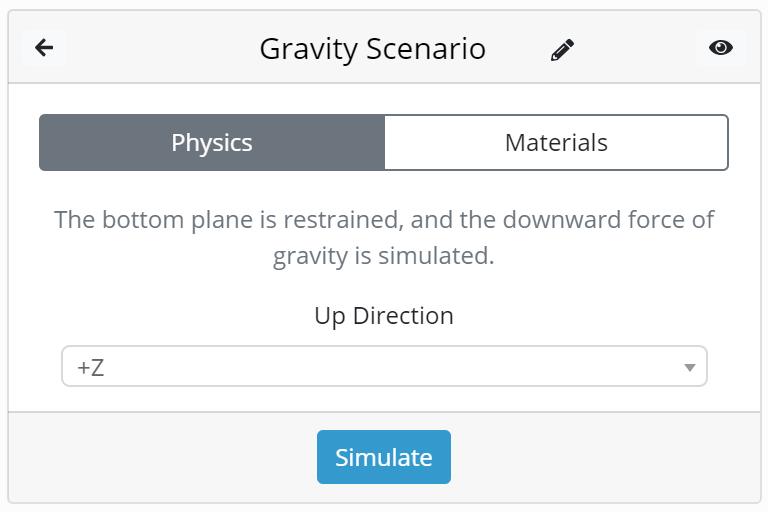Image resolution: width=768 pixels, height=512 pixels.
Task: Click the Up Direction label
Action: [384, 316]
